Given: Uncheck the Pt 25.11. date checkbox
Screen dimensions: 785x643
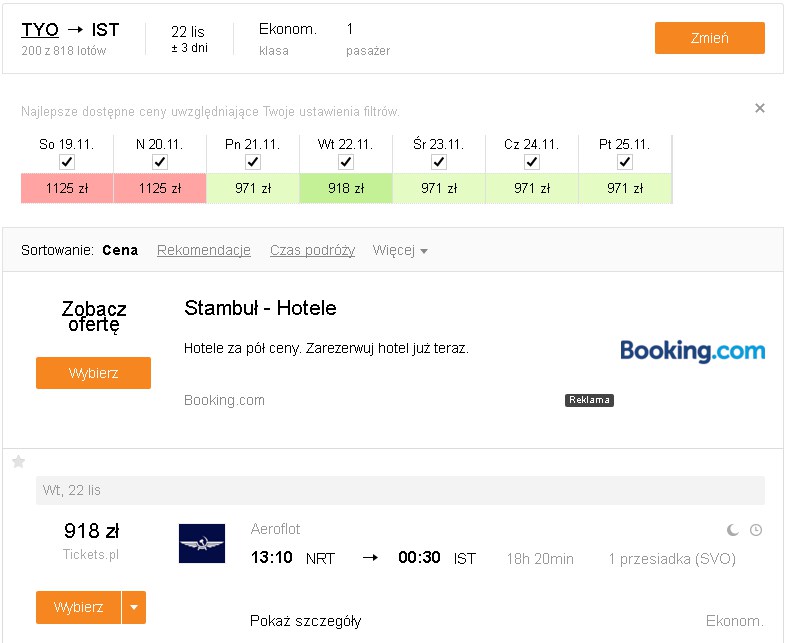Looking at the screenshot, I should pyautogui.click(x=625, y=162).
